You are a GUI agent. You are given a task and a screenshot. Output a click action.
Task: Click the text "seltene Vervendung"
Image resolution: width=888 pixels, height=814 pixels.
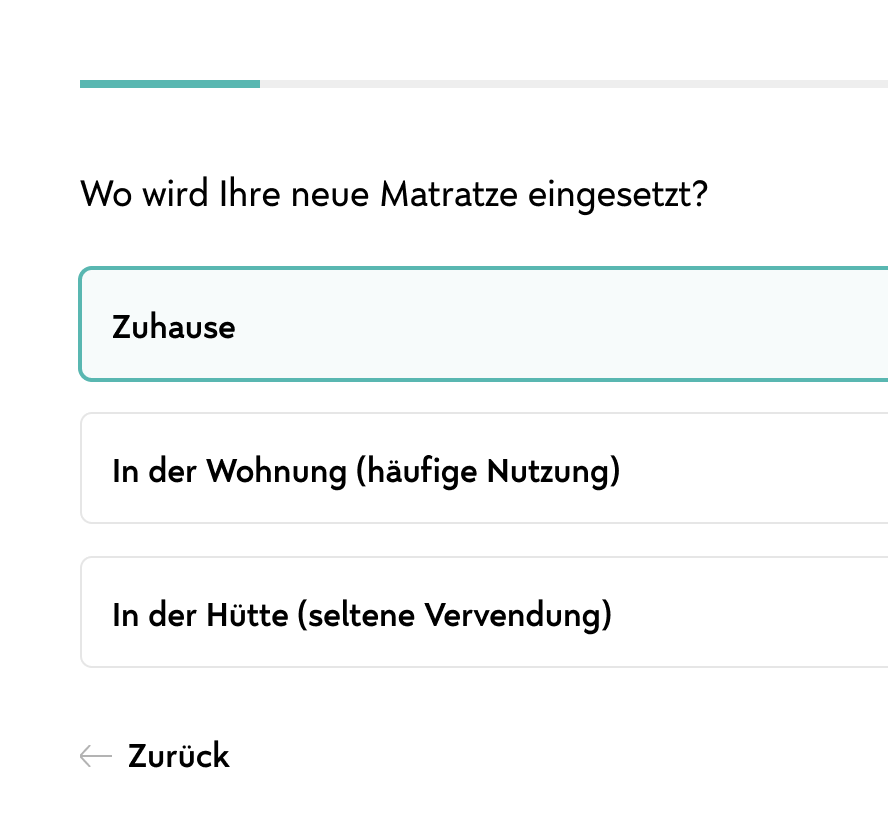(455, 615)
